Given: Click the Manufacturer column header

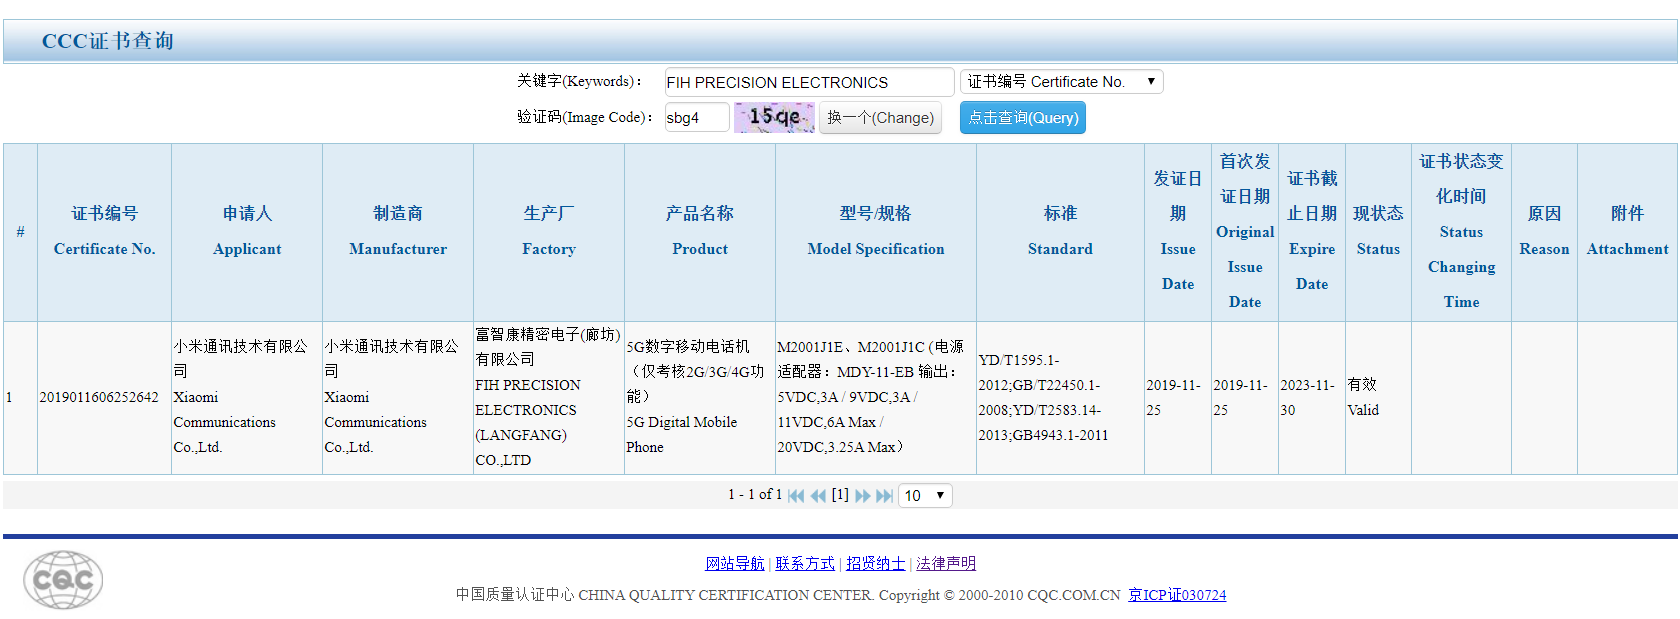Looking at the screenshot, I should coord(398,232).
